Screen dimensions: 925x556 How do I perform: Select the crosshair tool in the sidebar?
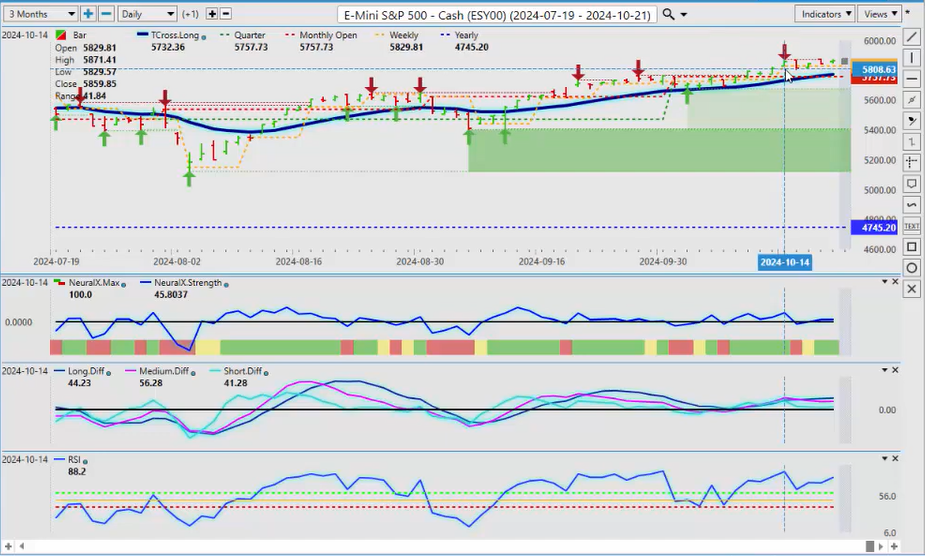(x=911, y=163)
